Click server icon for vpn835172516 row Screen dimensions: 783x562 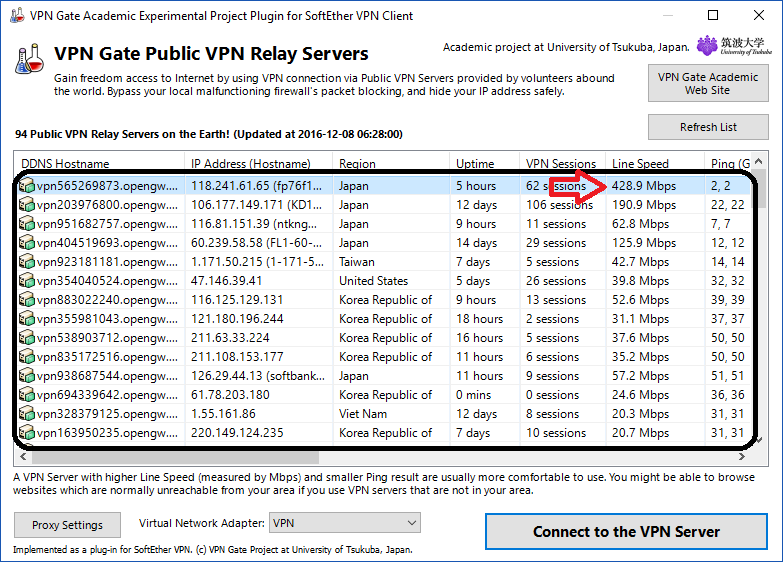click(x=27, y=357)
